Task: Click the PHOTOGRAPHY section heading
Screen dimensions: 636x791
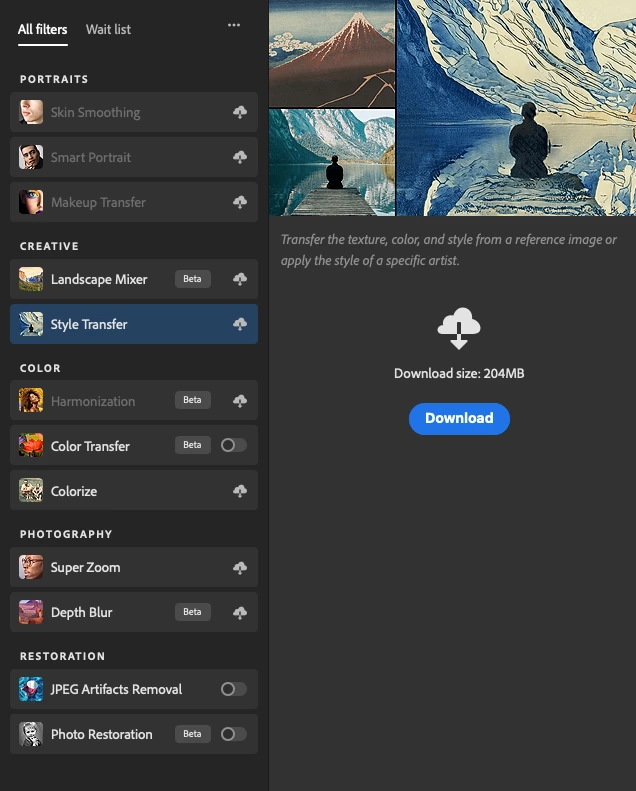Action: tap(66, 534)
